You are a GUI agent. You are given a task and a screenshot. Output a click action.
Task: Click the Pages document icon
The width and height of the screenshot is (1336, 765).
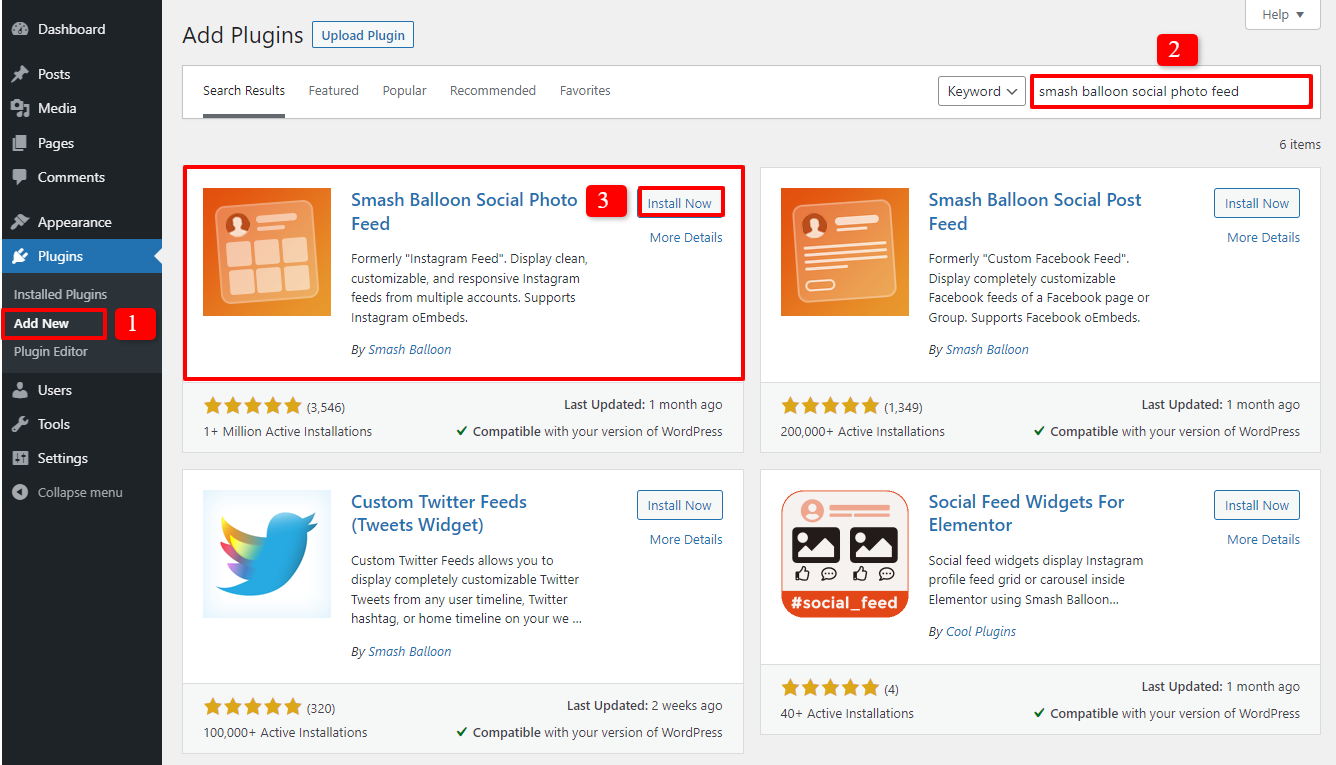pyautogui.click(x=20, y=143)
